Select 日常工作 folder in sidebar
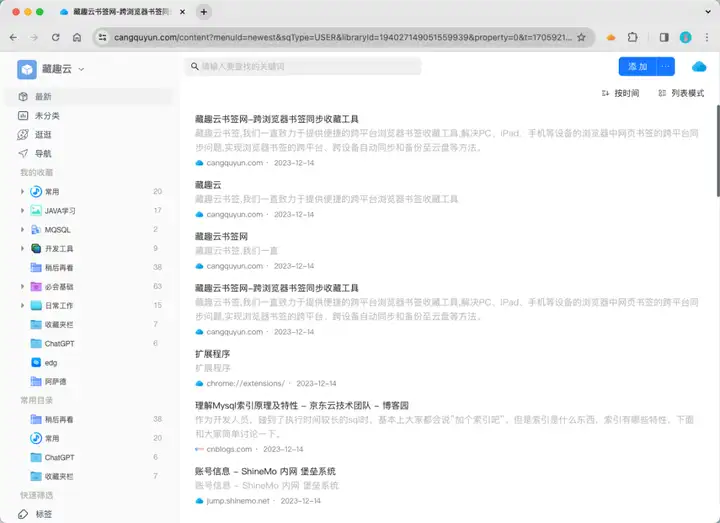The height and width of the screenshot is (523, 720). (x=59, y=305)
